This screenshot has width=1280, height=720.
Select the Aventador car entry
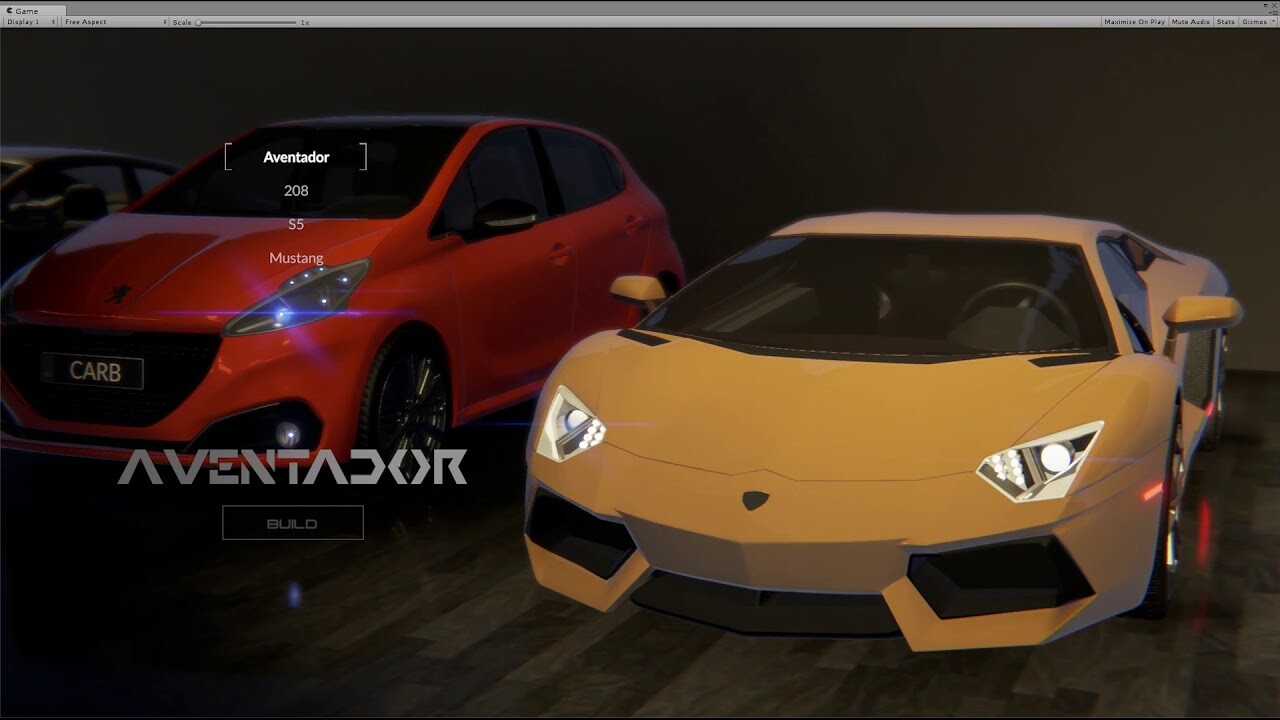point(295,157)
